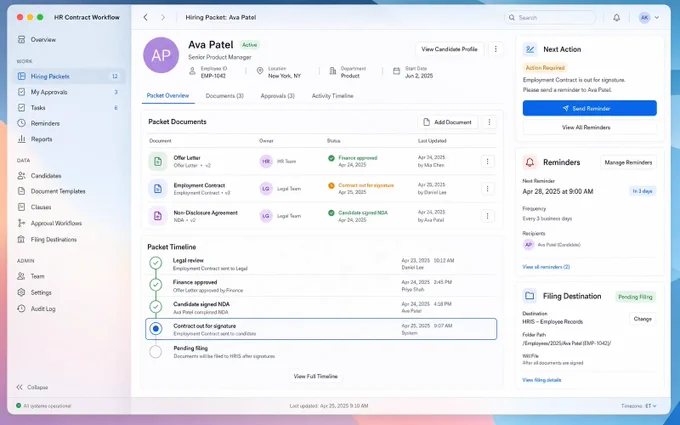Select Pending filing timeline step marker
This screenshot has height=425, width=680.
(x=156, y=352)
